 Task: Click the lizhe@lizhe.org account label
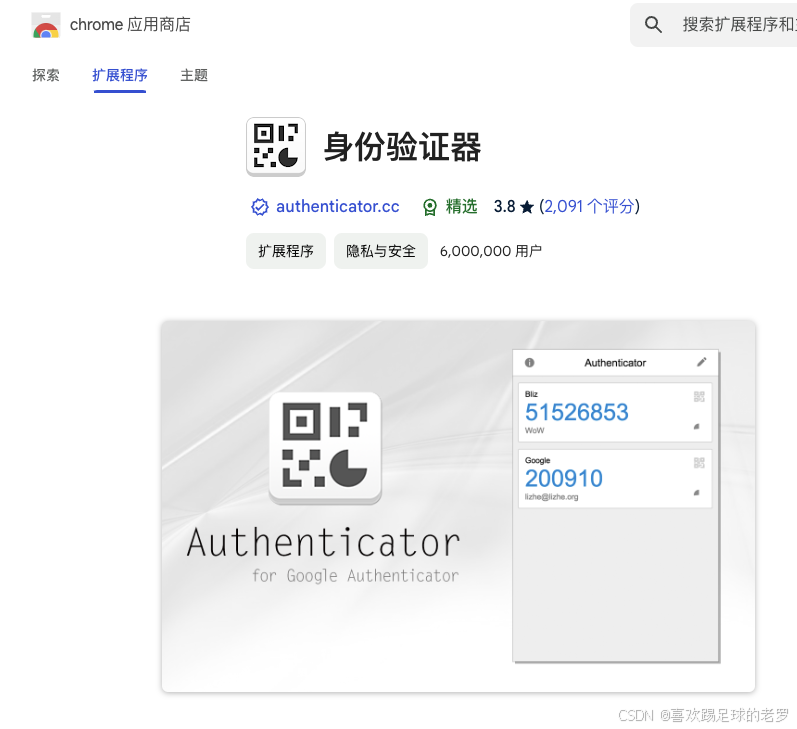point(551,497)
